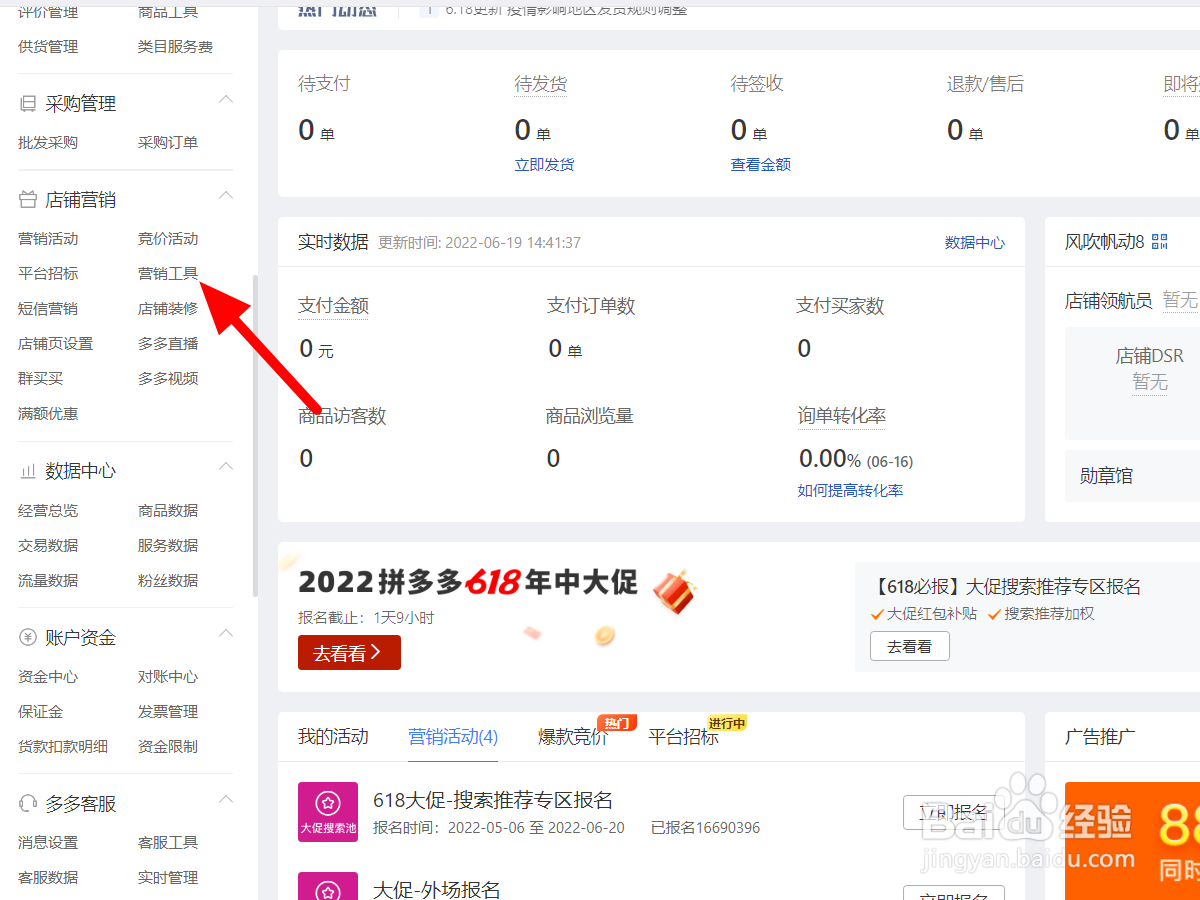Screen dimensions: 1200x900
Task: Open 采购订单 in sidebar
Action: point(168,143)
